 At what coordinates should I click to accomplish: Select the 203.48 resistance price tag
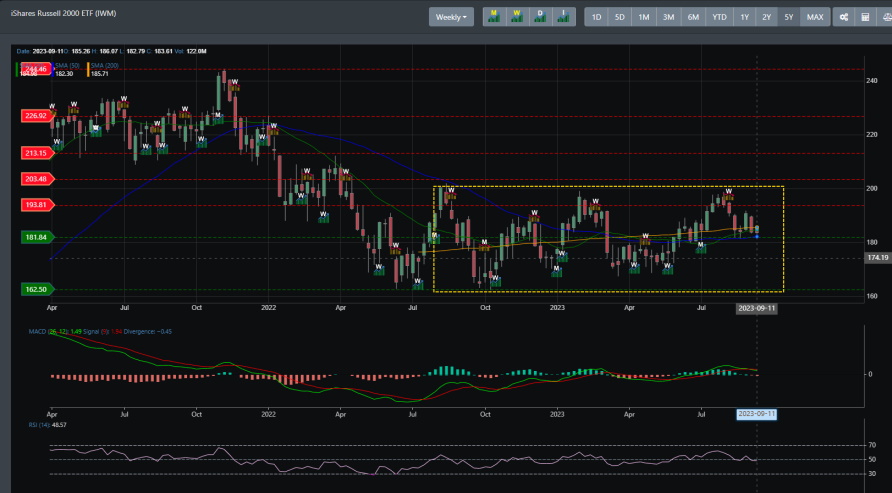[x=36, y=179]
